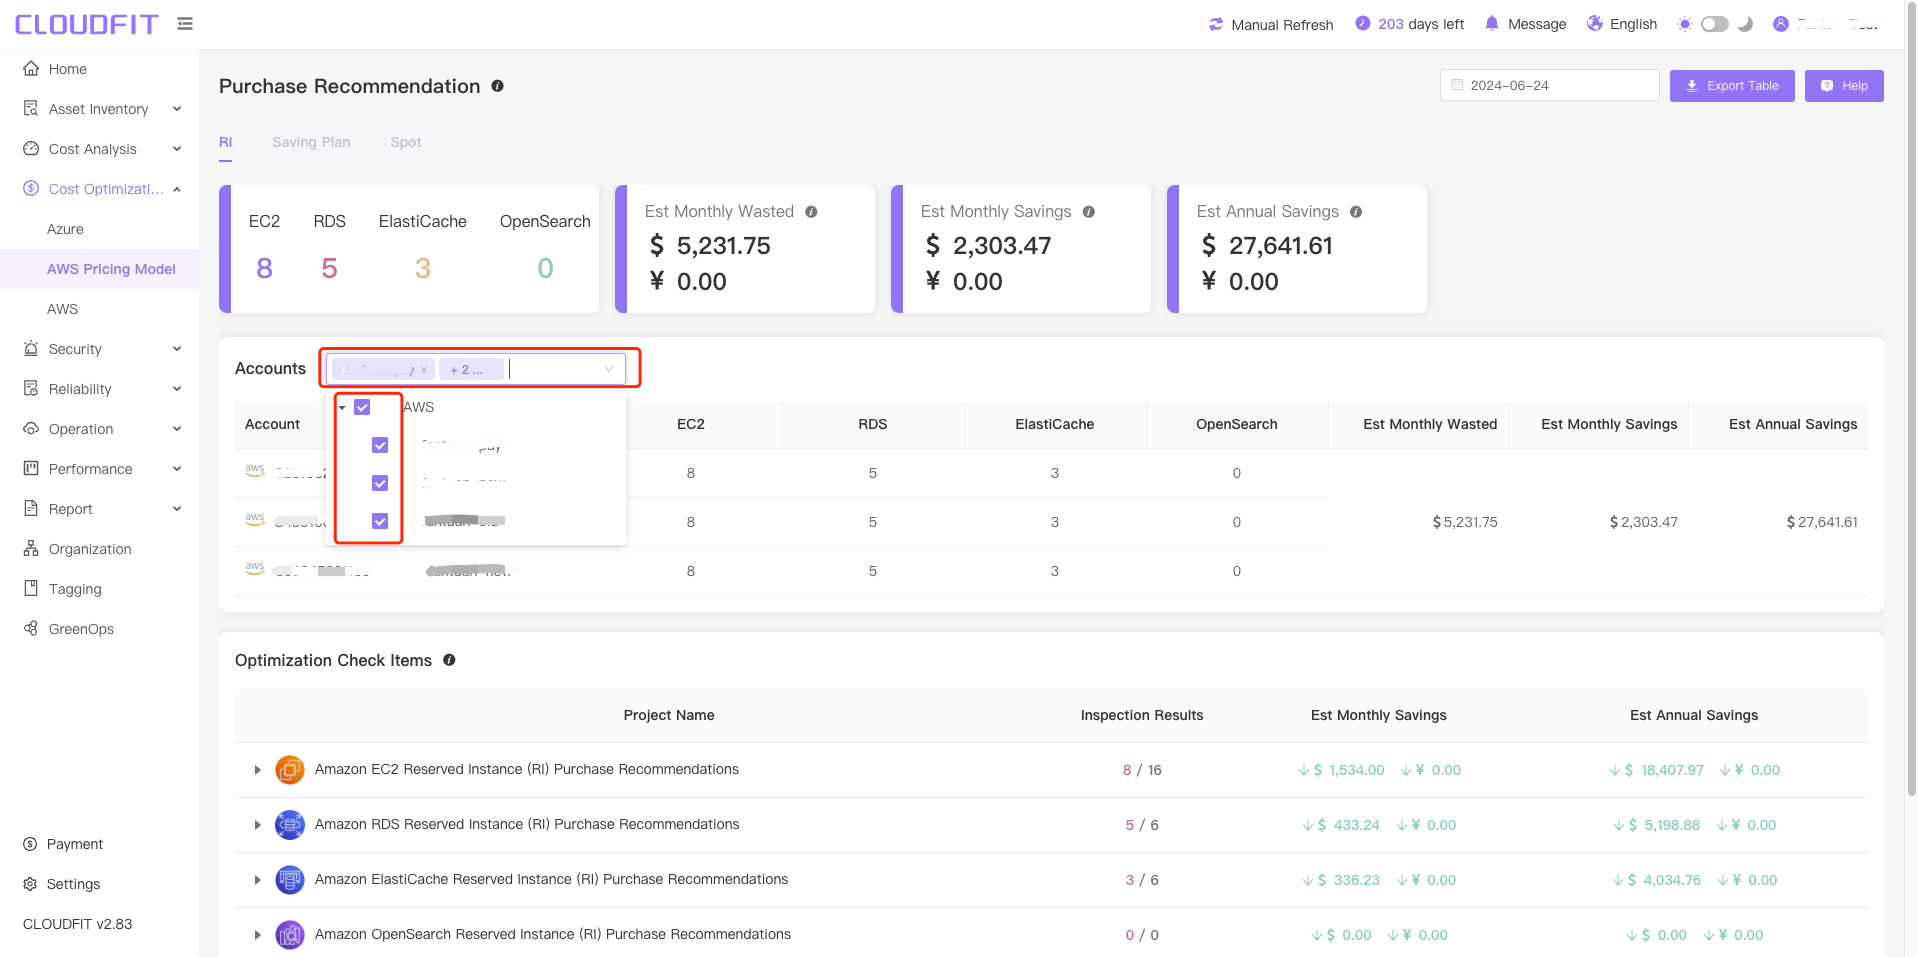
Task: Expand Amazon RDS Reserved Instance row
Action: pos(257,825)
